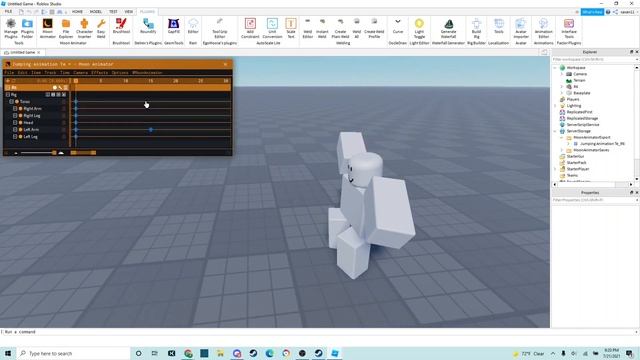Click Add Constraint in AutoScale Lite
The width and height of the screenshot is (640, 360).
point(250,29)
